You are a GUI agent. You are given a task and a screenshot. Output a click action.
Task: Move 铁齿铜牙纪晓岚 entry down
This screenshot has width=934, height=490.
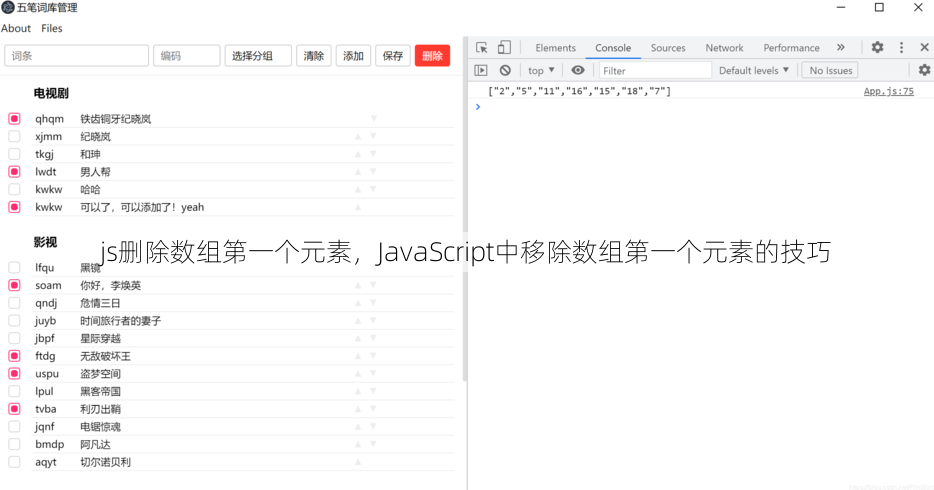(373, 118)
